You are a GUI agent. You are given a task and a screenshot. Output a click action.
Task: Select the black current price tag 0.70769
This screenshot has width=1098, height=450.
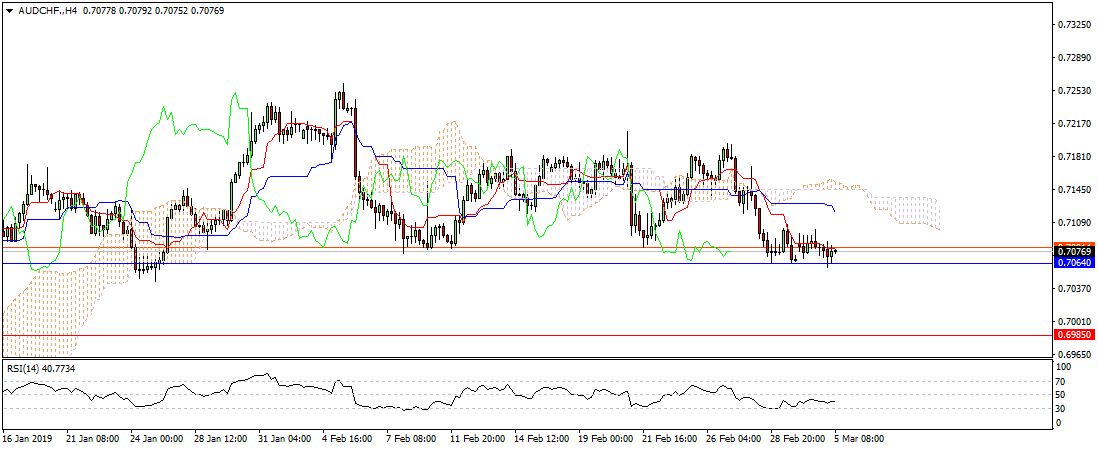click(1075, 251)
